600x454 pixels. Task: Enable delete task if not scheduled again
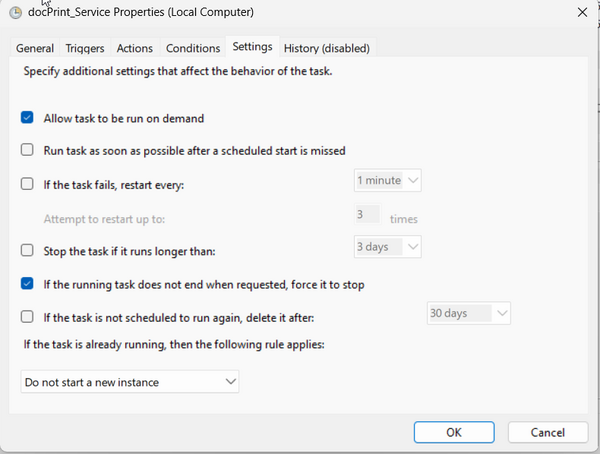click(28, 317)
